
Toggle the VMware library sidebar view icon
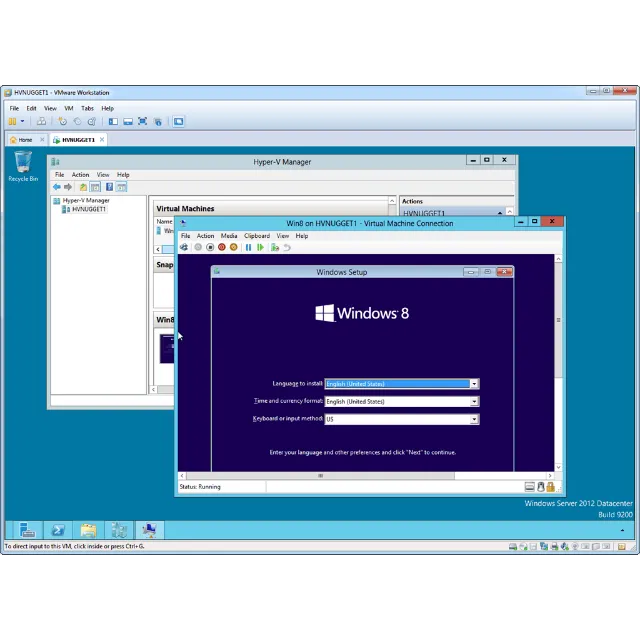(113, 121)
